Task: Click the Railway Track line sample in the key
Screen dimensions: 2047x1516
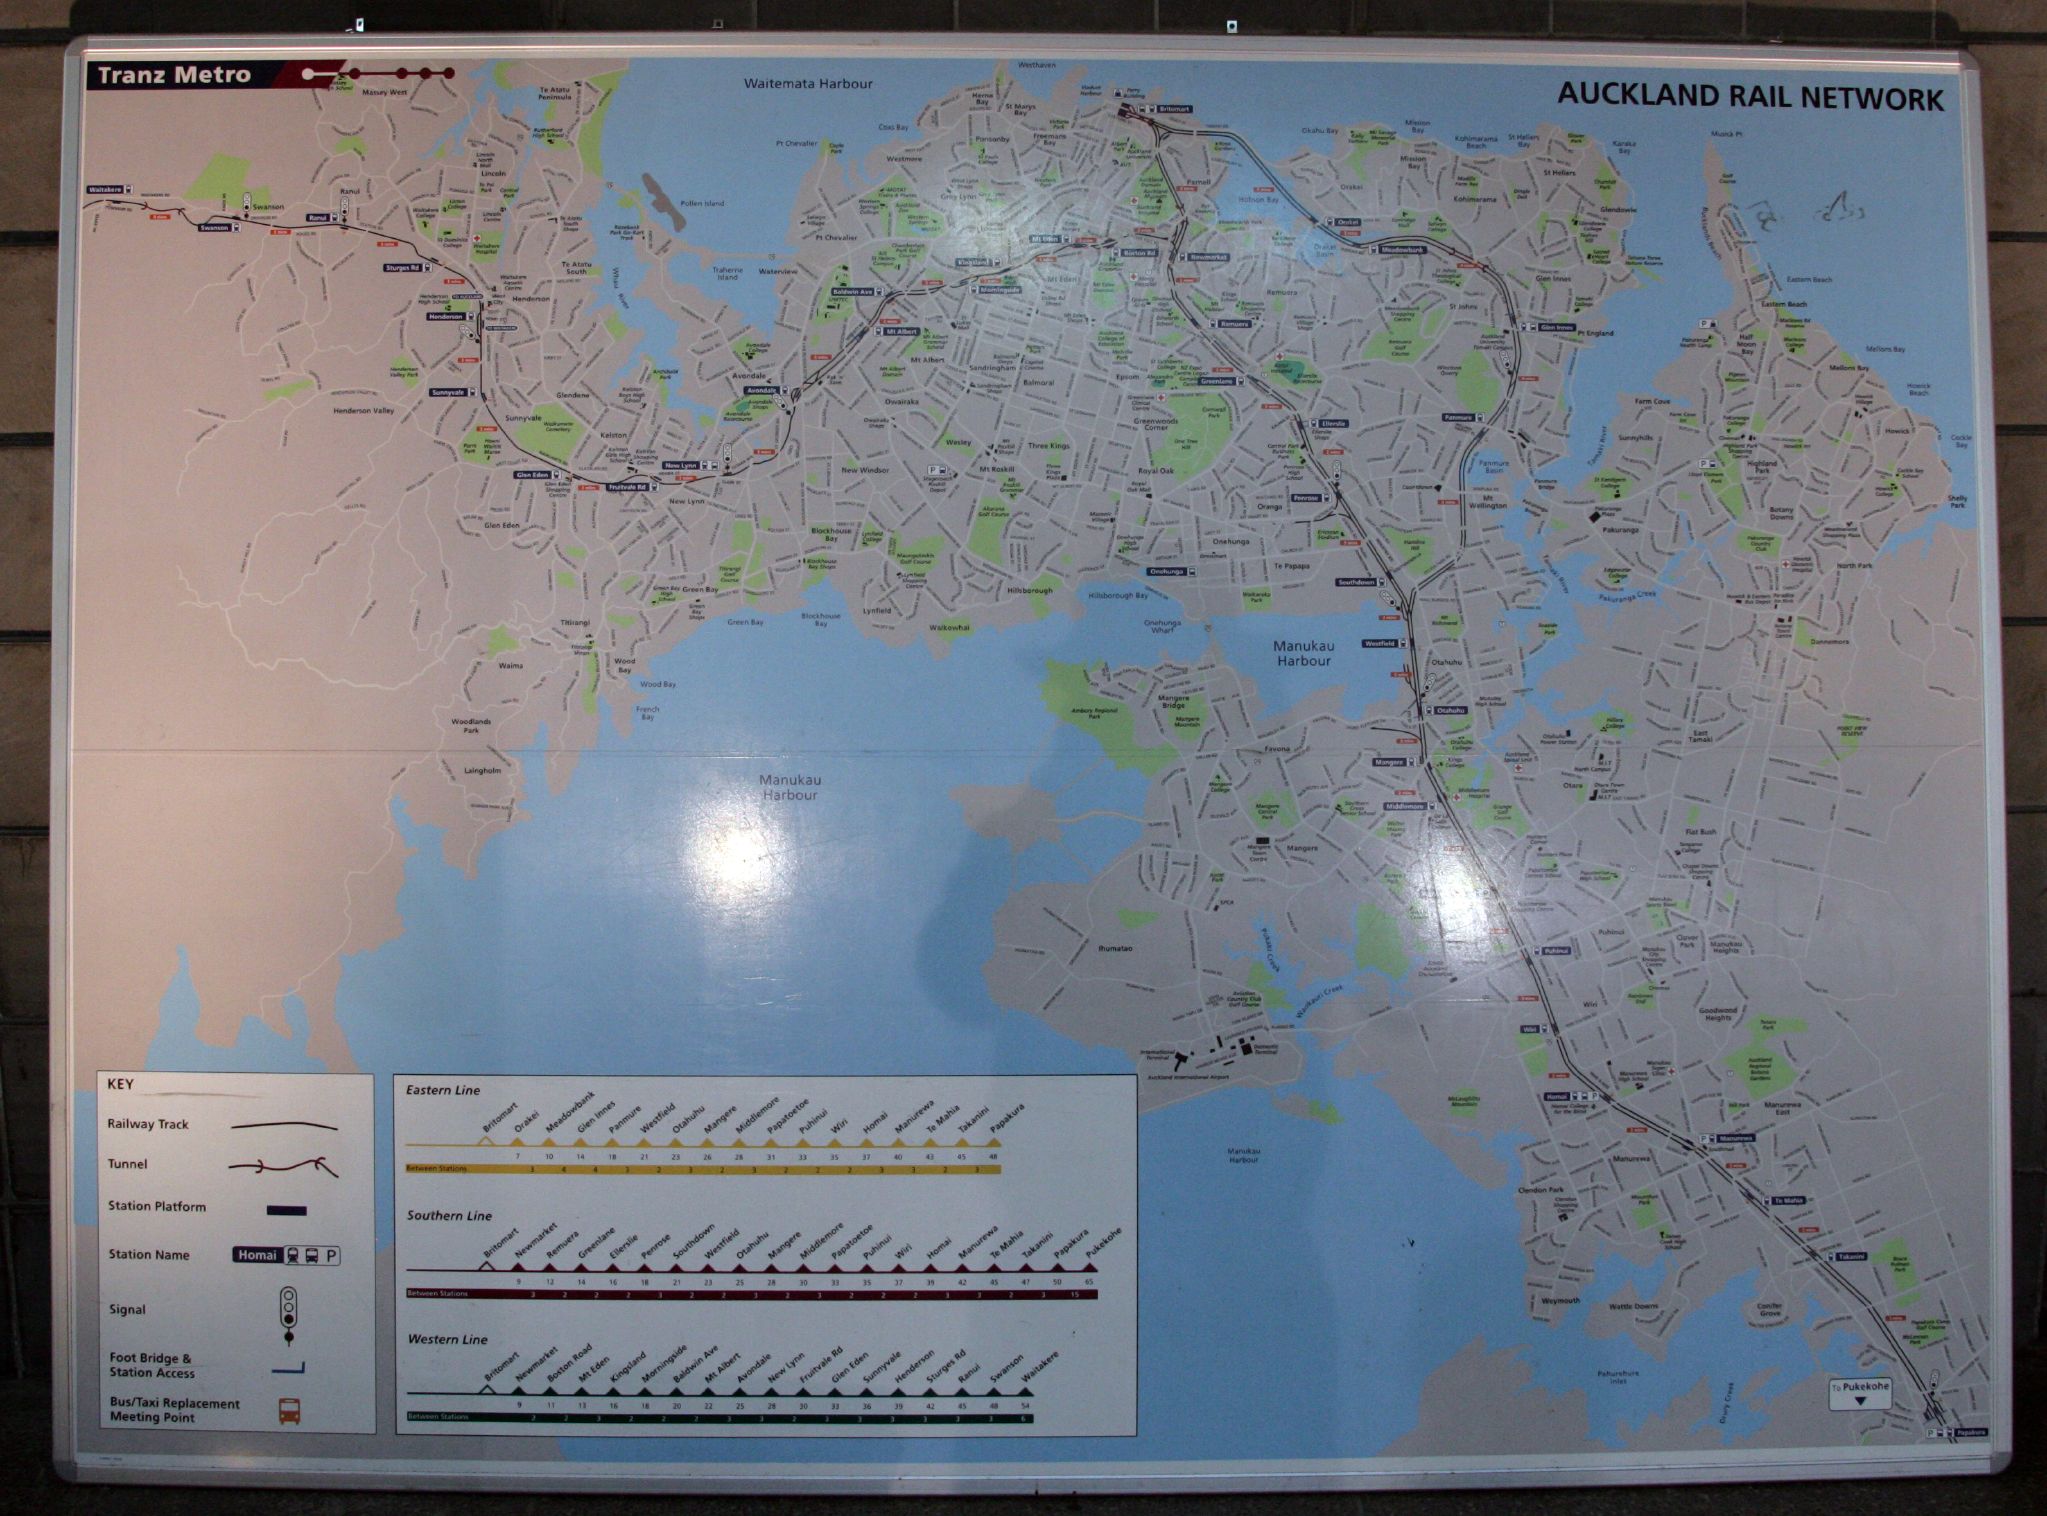Action: tap(284, 1126)
